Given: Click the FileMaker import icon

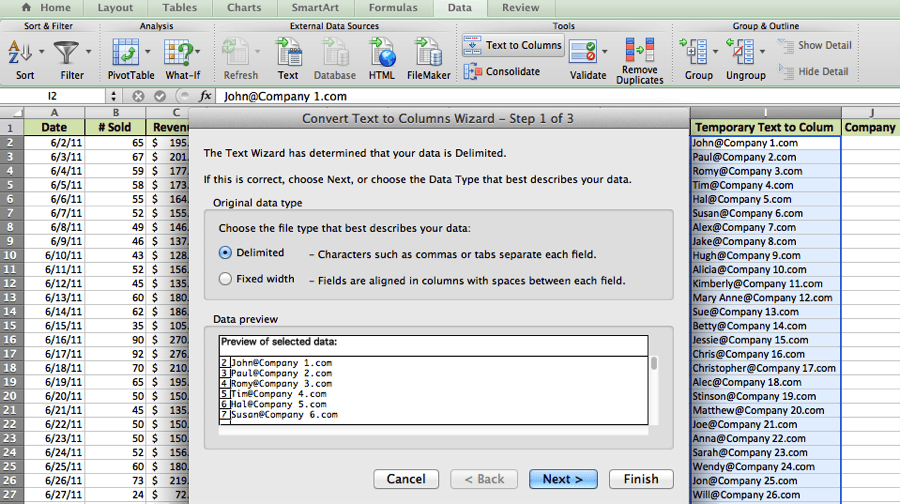Looking at the screenshot, I should tap(429, 51).
